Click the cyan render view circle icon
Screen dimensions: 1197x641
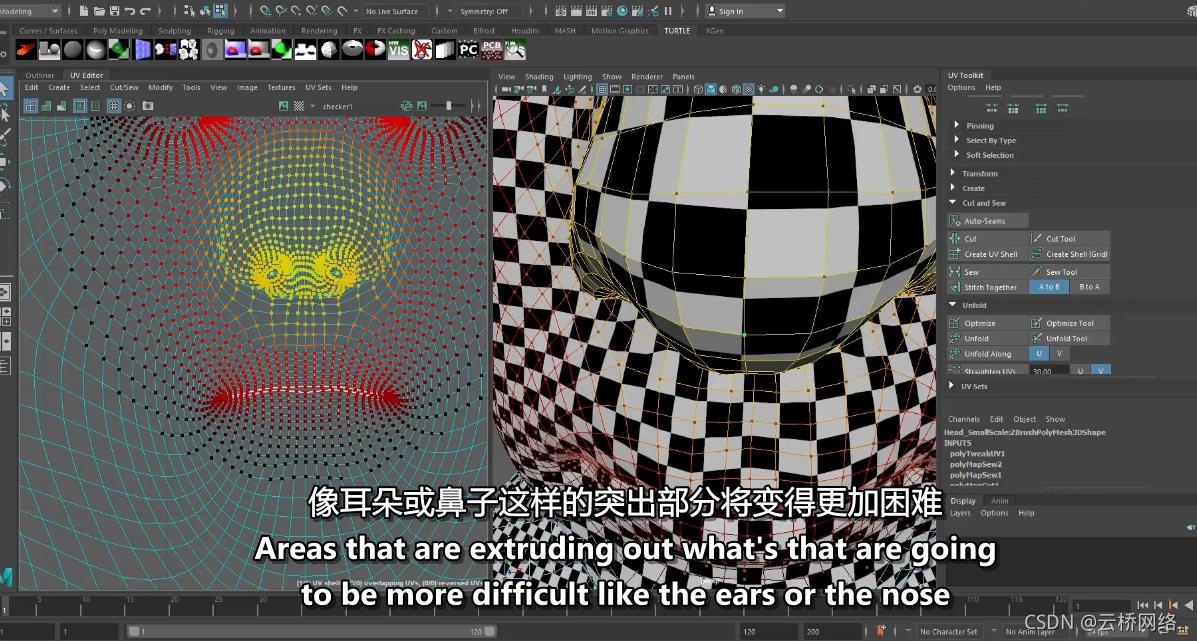tap(622, 11)
